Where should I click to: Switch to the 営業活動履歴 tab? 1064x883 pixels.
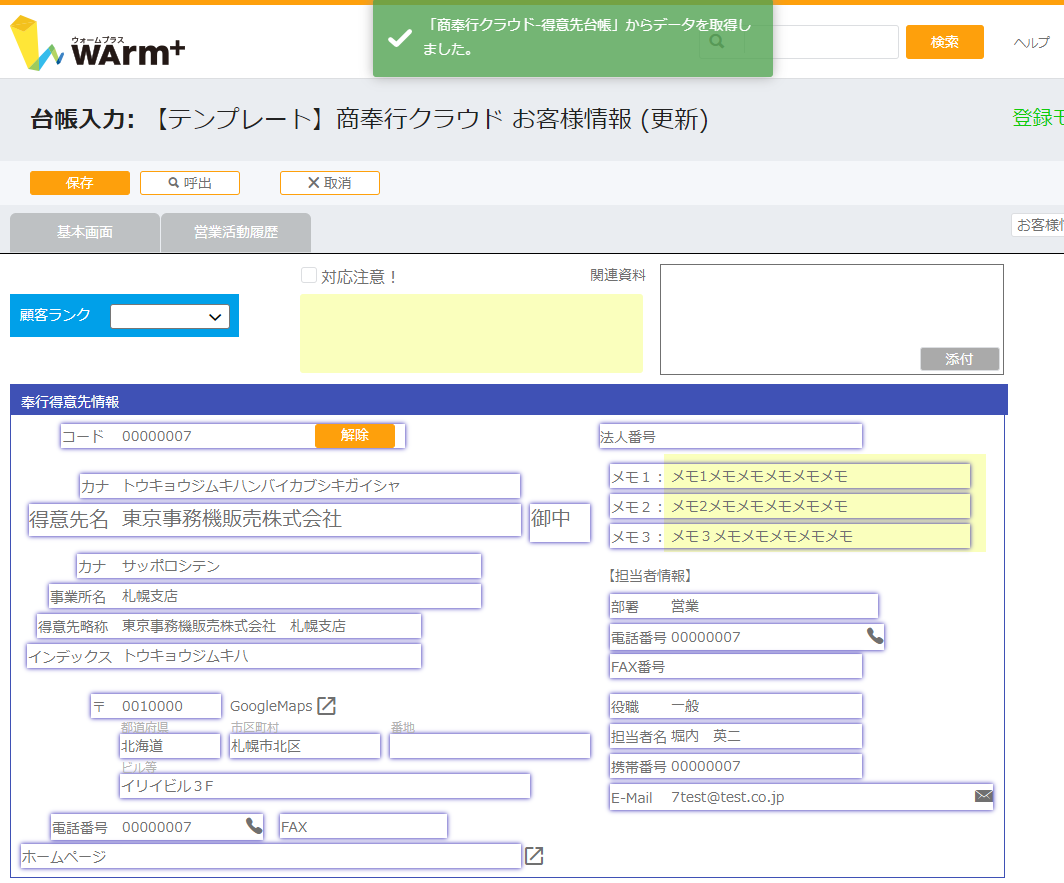[x=236, y=232]
